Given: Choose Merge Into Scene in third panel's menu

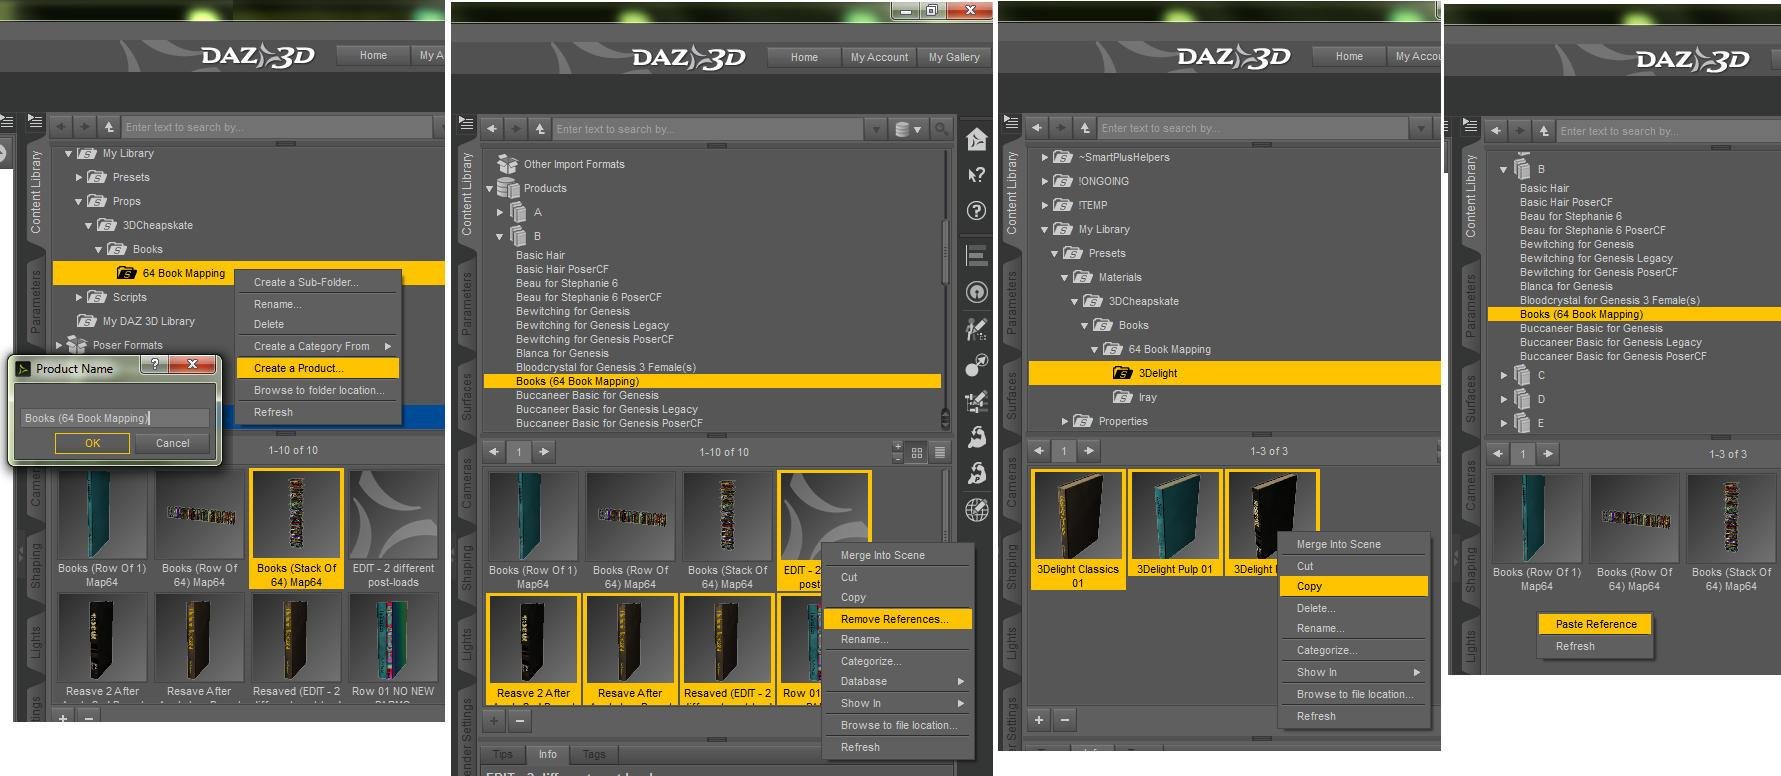Looking at the screenshot, I should click(x=1354, y=544).
